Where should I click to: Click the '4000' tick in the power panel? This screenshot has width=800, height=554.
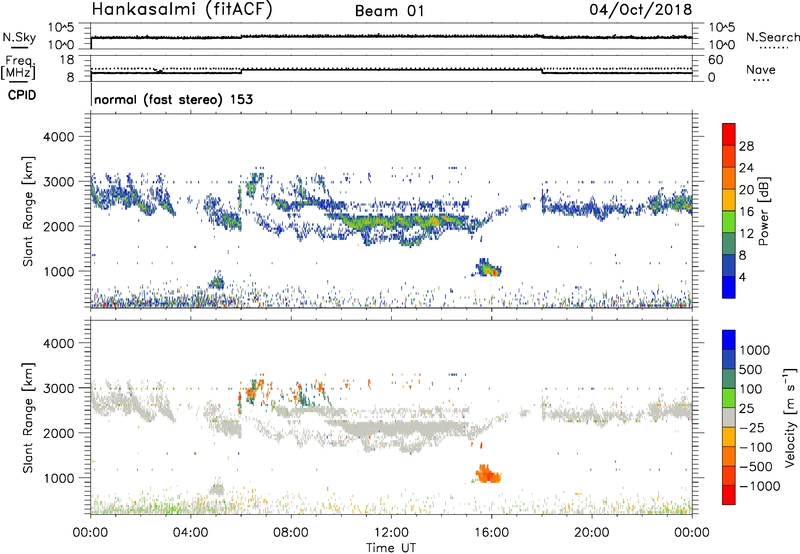tap(59, 137)
